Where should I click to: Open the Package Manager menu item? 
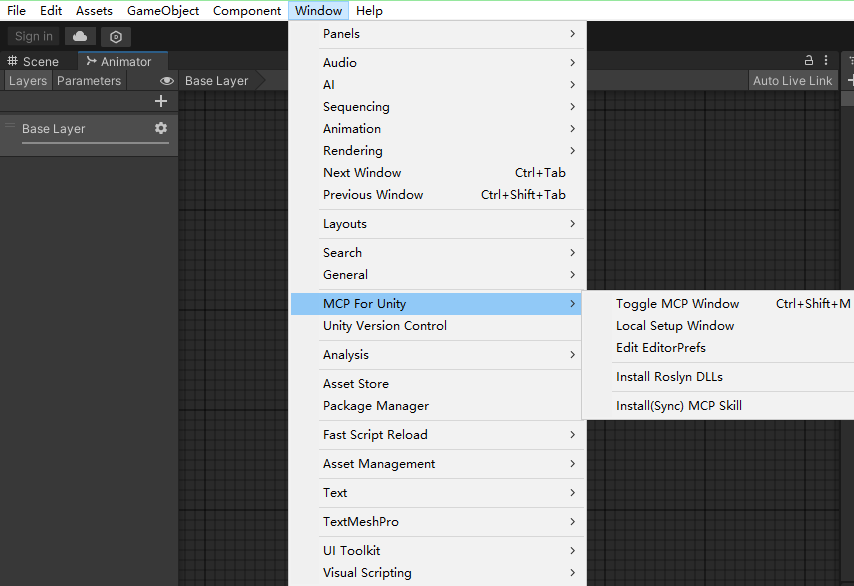[376, 406]
